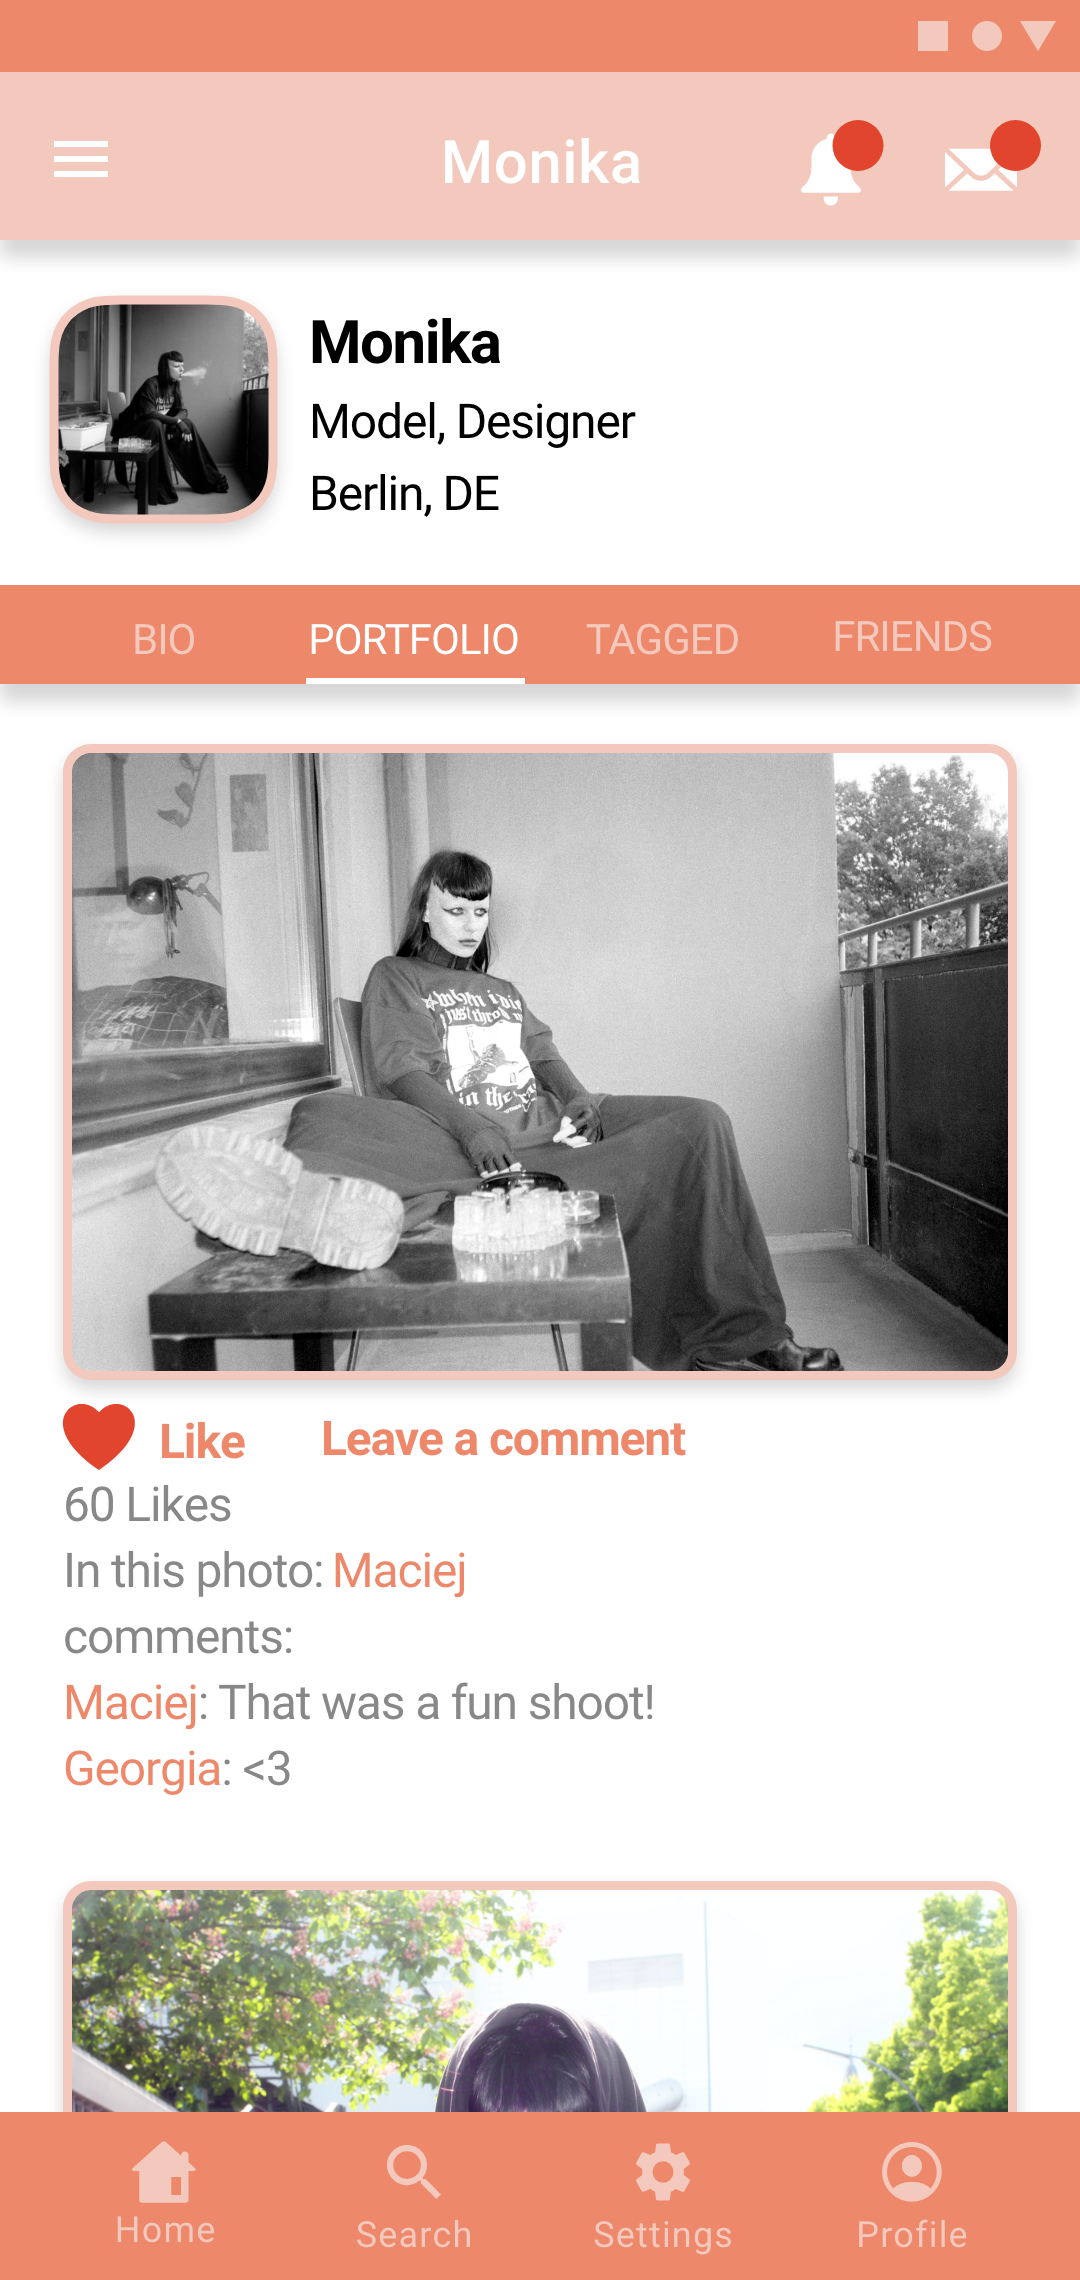Tap the red heart Like icon
The image size is (1080, 2280).
coord(99,1436)
